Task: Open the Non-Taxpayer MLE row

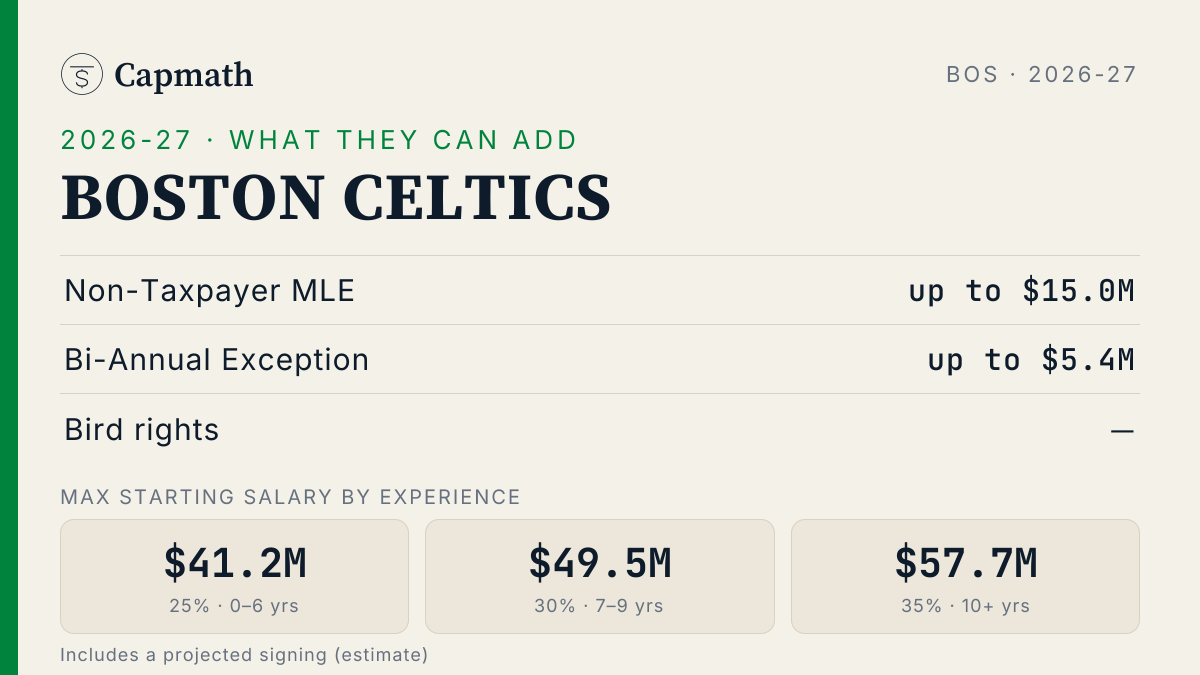Action: point(600,291)
